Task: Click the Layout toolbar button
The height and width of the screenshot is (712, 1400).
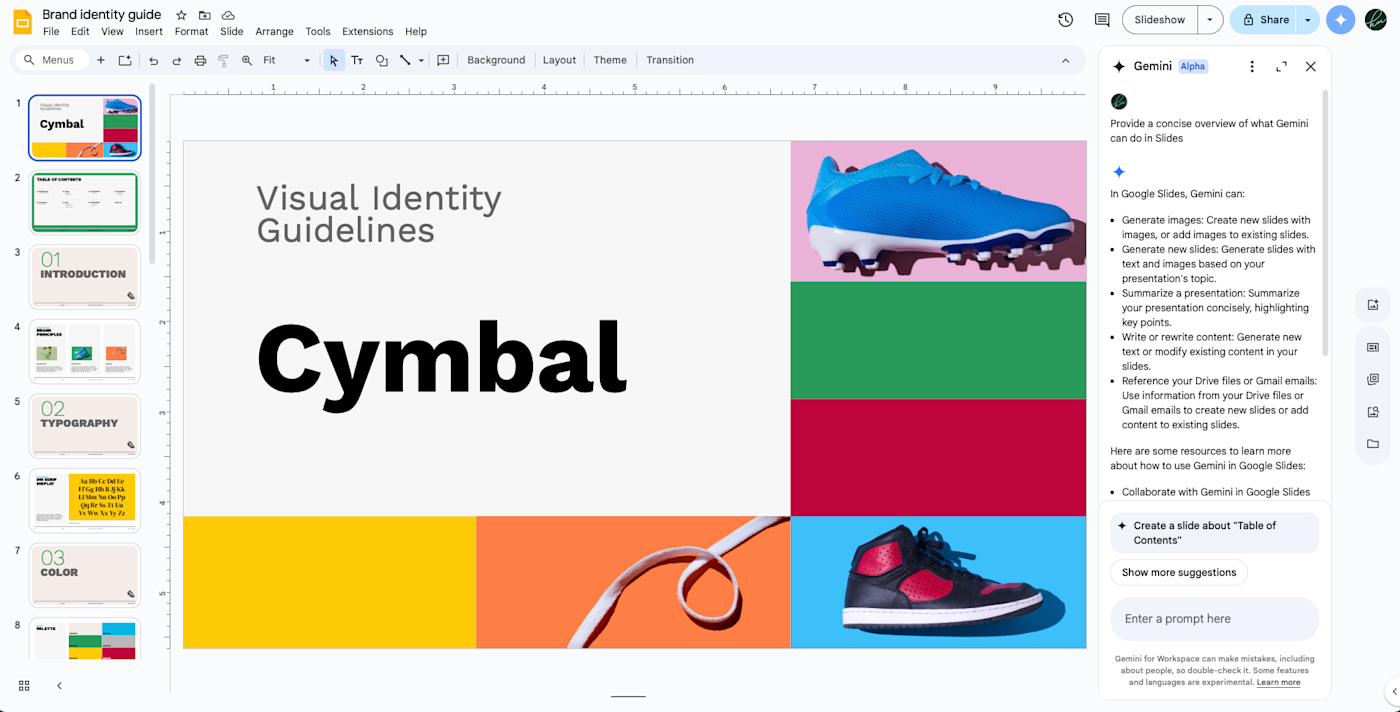Action: coord(559,60)
